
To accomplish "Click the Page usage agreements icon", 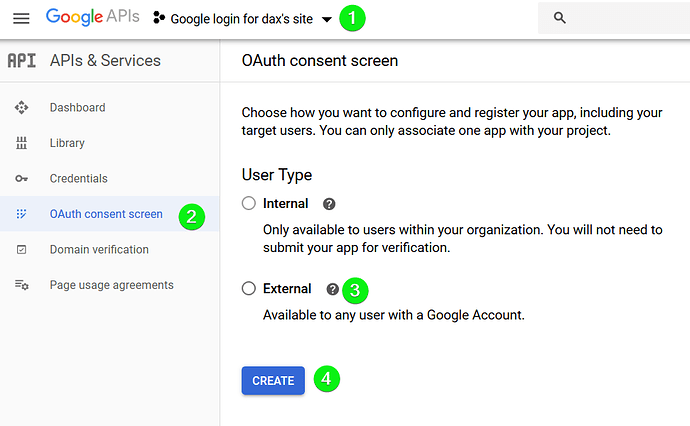I will tap(22, 285).
